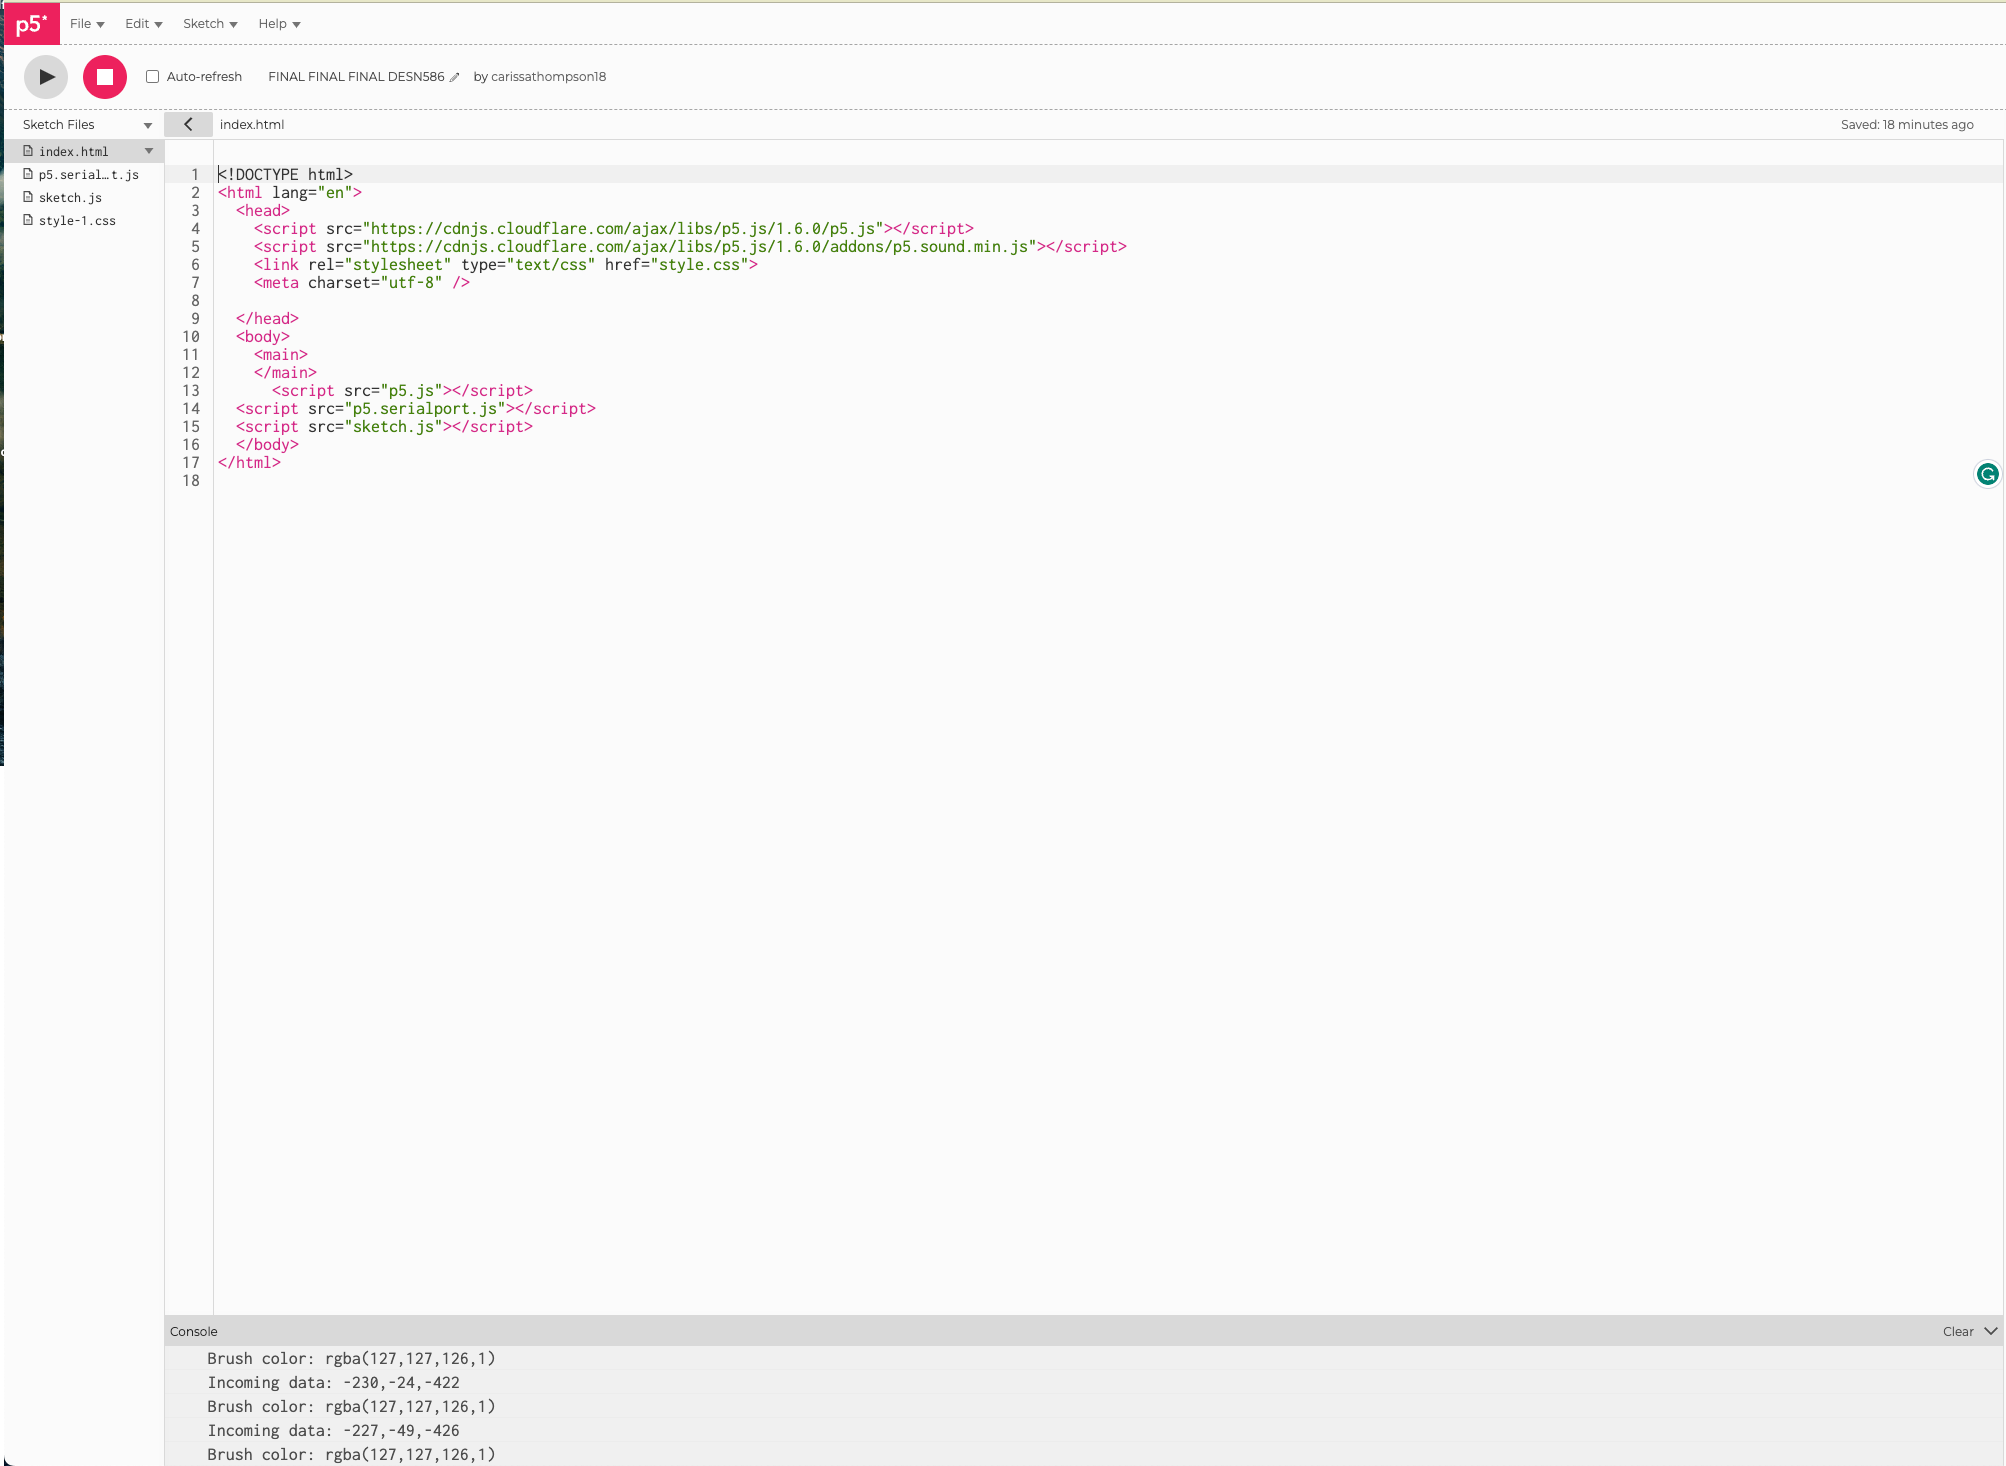The image size is (2006, 1466).
Task: Open the p5.serial…t.js file
Action: coord(88,174)
